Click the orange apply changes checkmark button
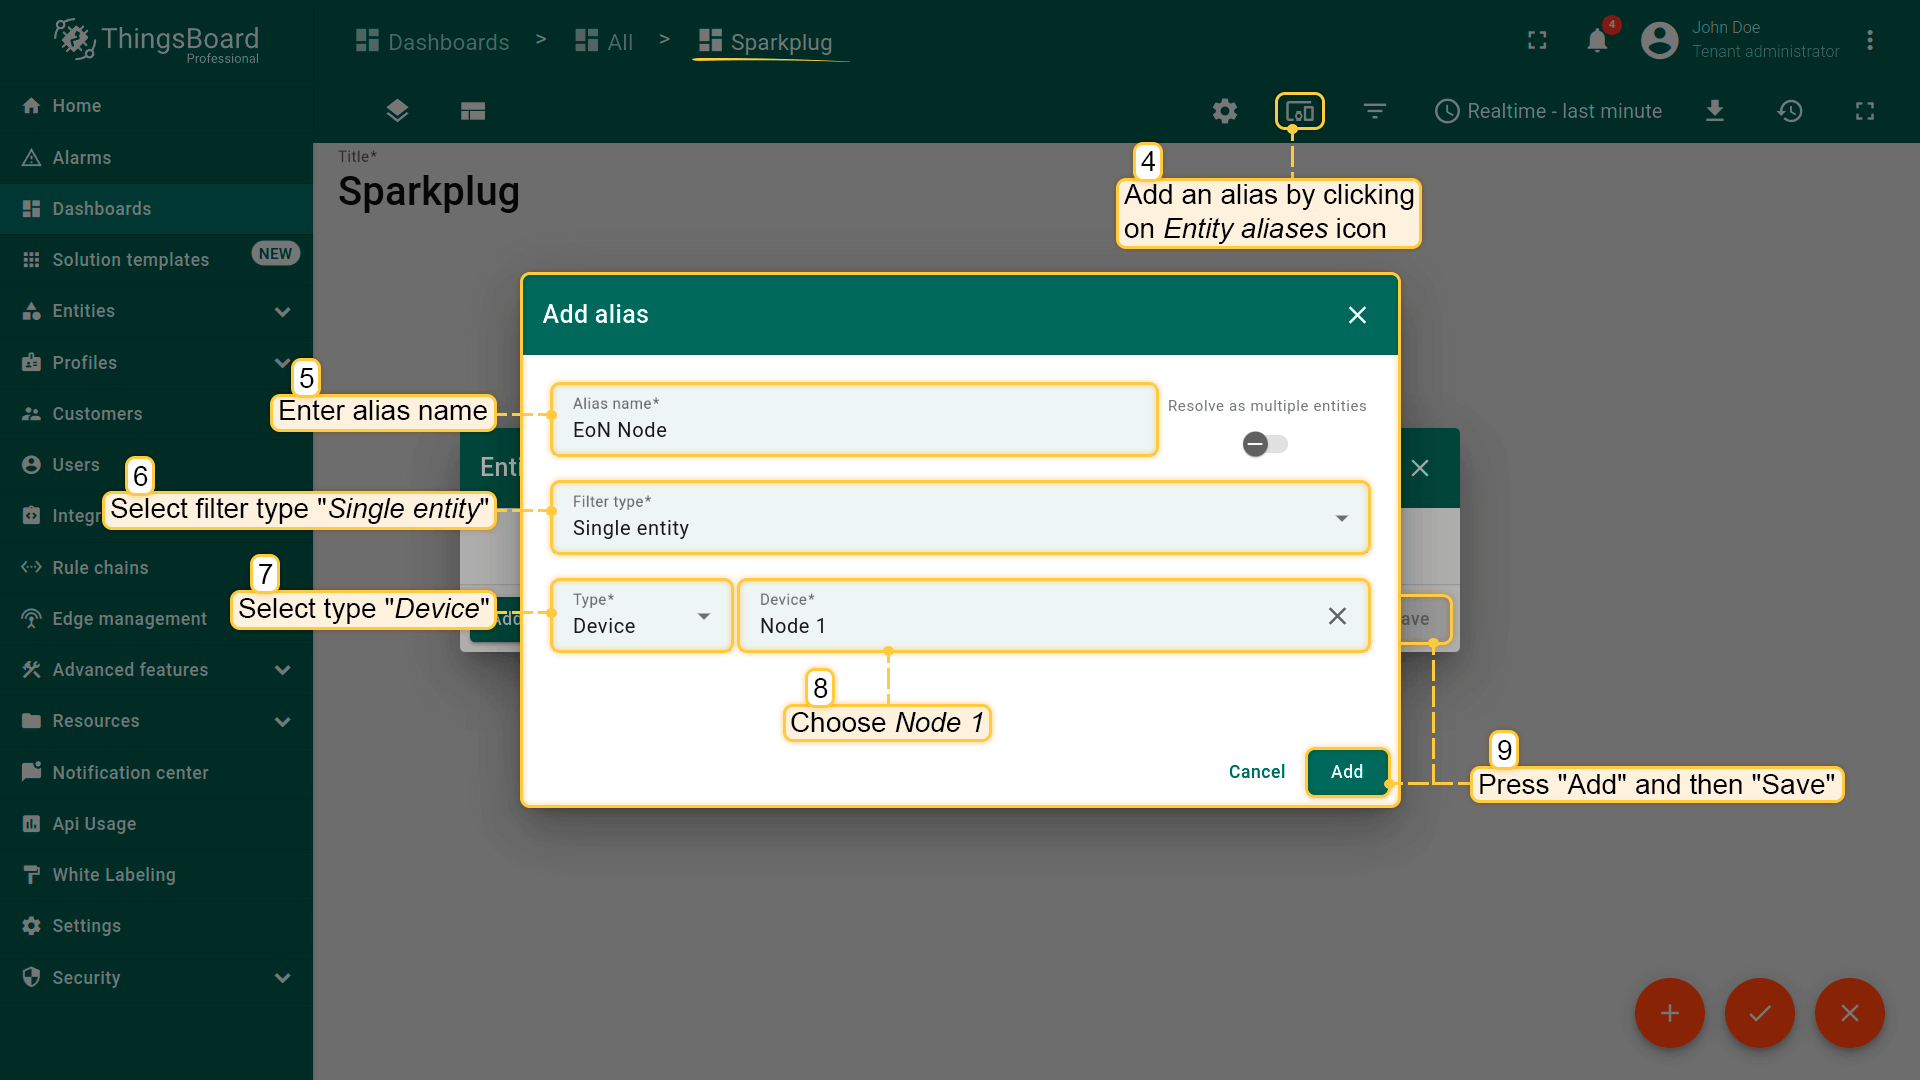 (x=1759, y=1013)
